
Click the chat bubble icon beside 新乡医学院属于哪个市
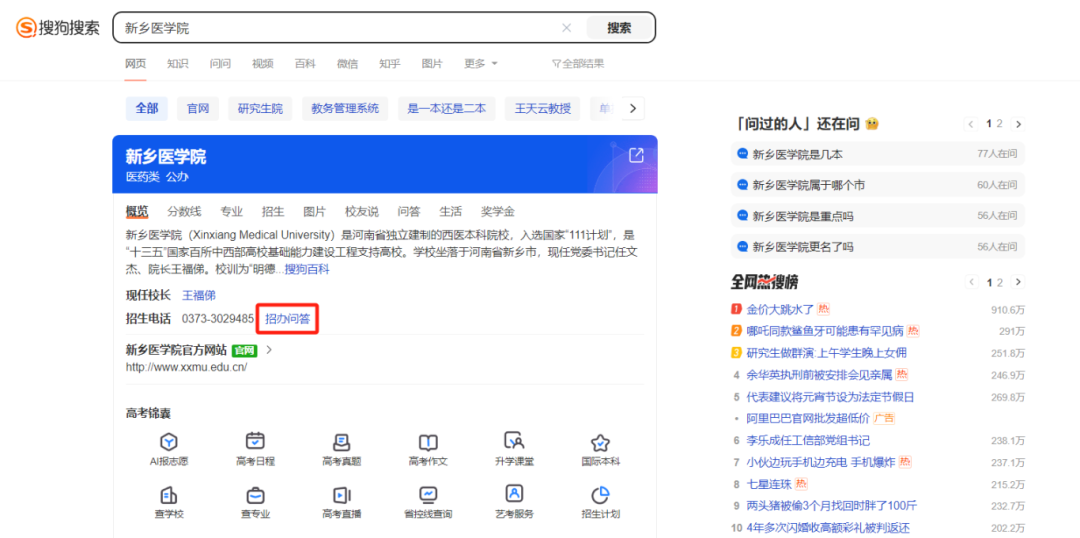[742, 185]
